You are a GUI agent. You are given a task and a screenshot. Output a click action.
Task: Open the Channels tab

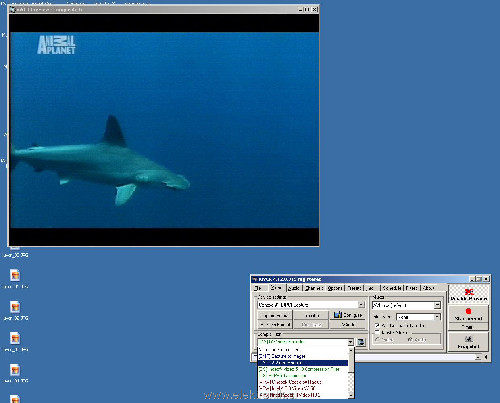[314, 288]
